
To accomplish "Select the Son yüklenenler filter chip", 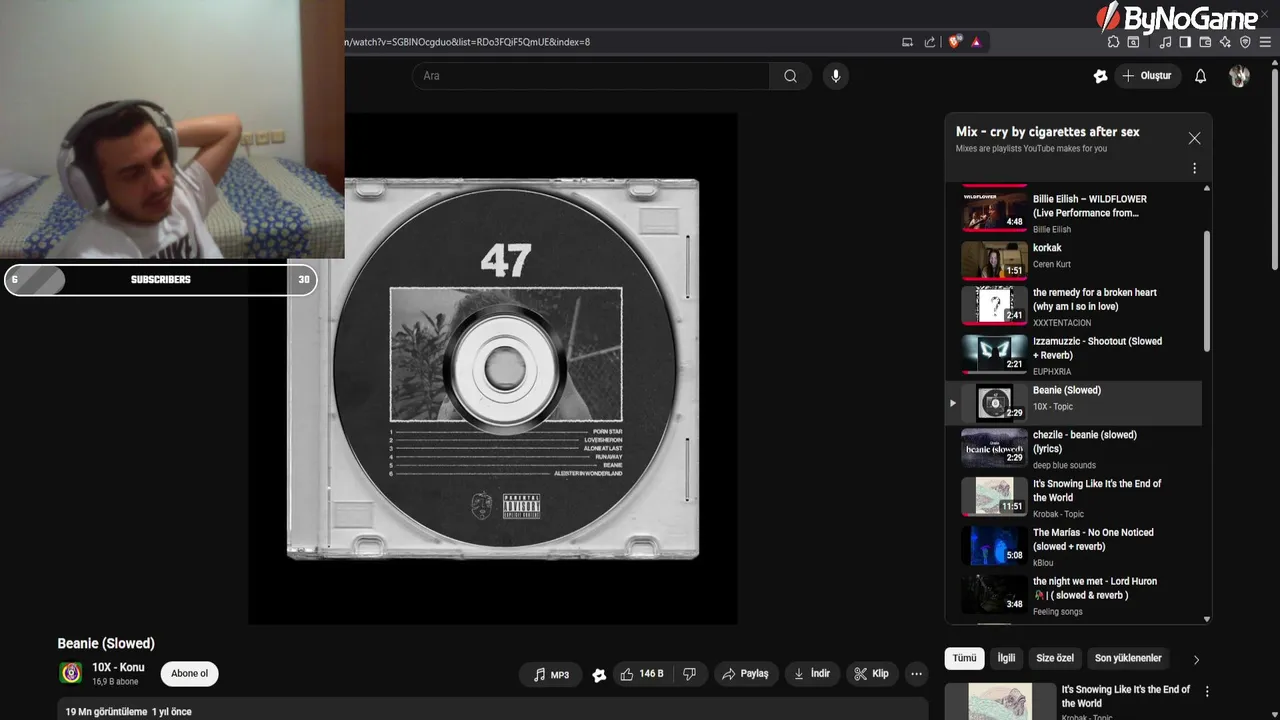I will 1128,658.
